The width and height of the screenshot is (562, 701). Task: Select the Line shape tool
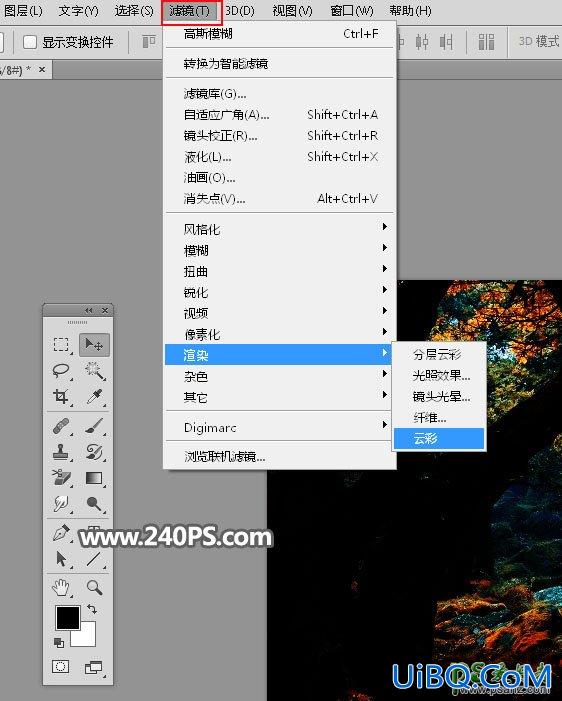(x=94, y=559)
